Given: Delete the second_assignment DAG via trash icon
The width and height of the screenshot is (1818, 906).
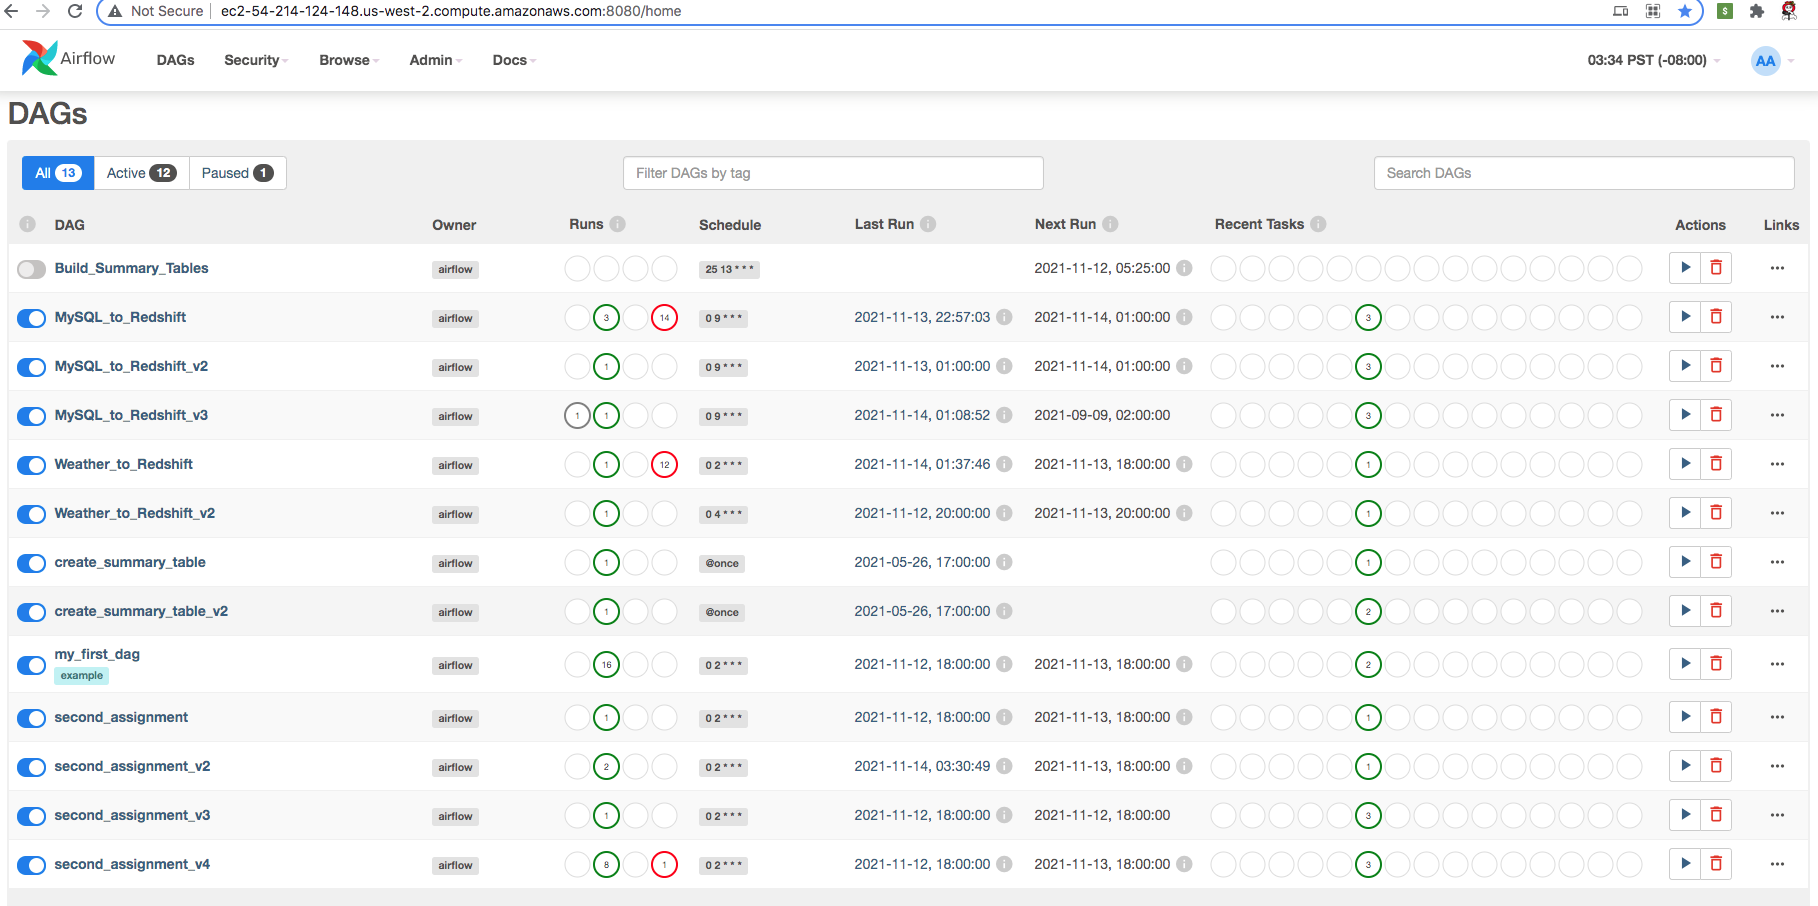Looking at the screenshot, I should pyautogui.click(x=1716, y=717).
